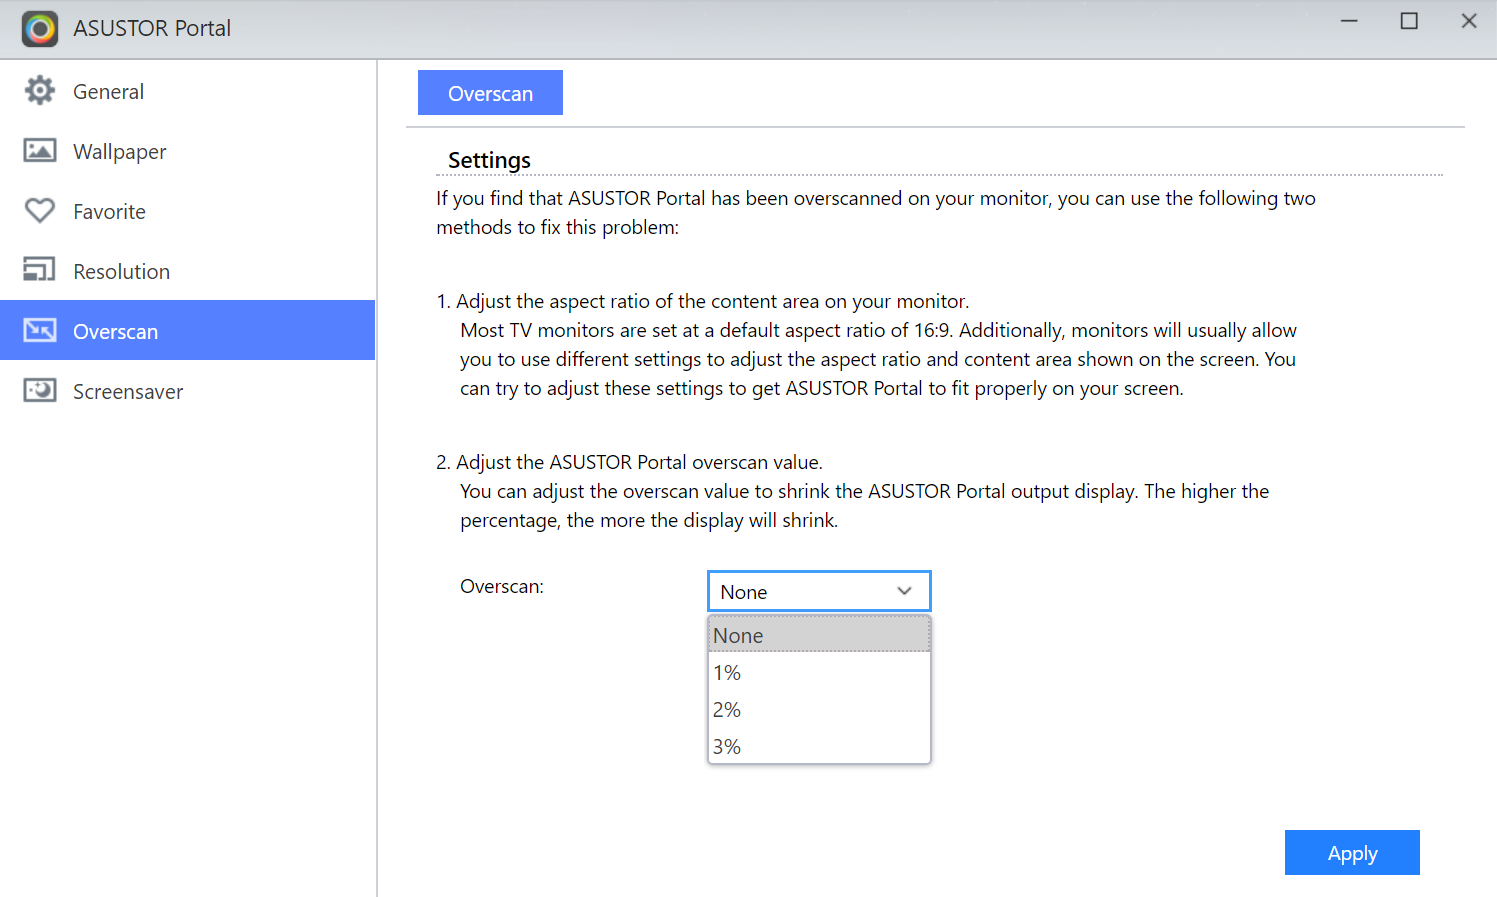1497x897 pixels.
Task: Choose None in overscan list
Action: [819, 635]
